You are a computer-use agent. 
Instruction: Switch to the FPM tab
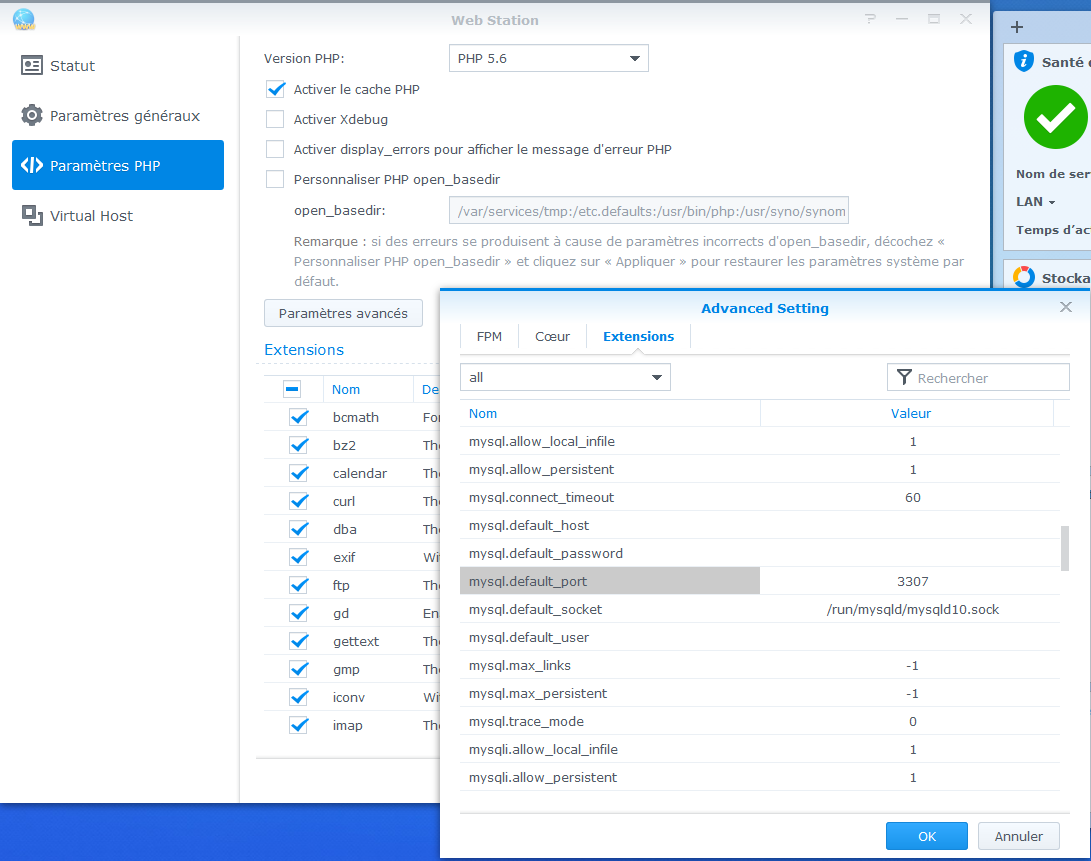(489, 337)
